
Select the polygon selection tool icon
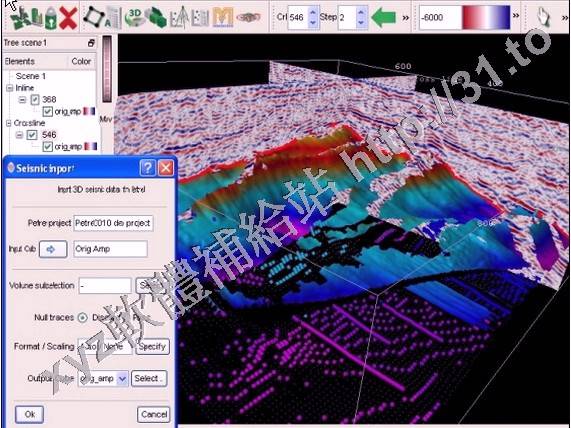[x=94, y=16]
